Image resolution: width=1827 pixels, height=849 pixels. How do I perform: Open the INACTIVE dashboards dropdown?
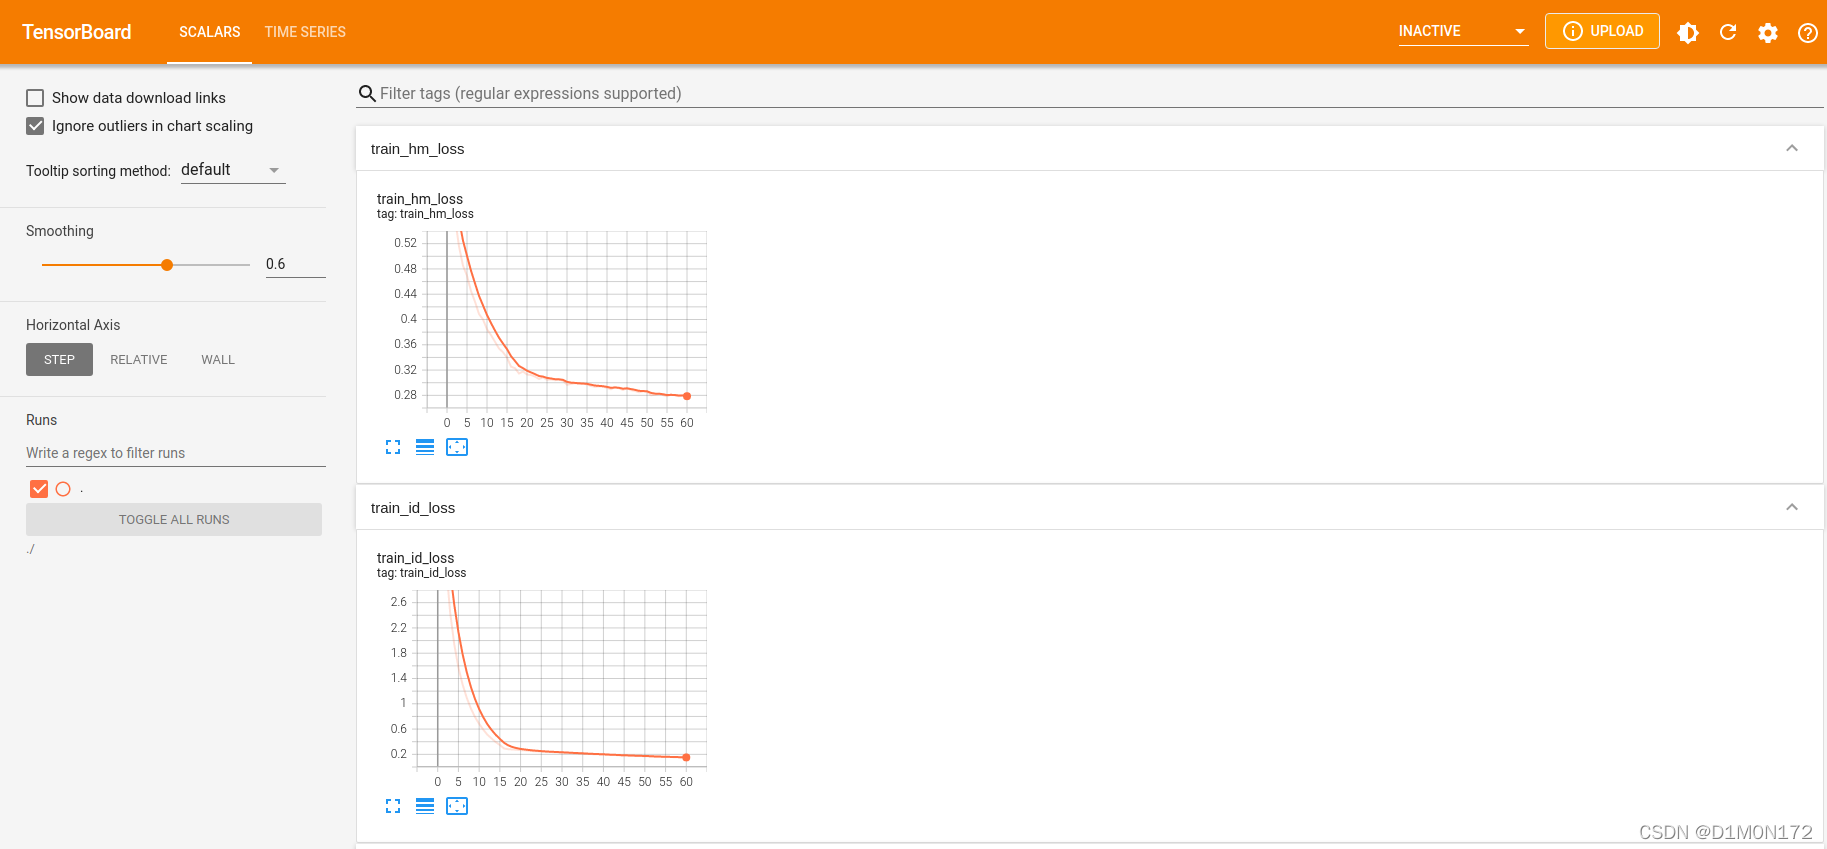(x=1463, y=31)
